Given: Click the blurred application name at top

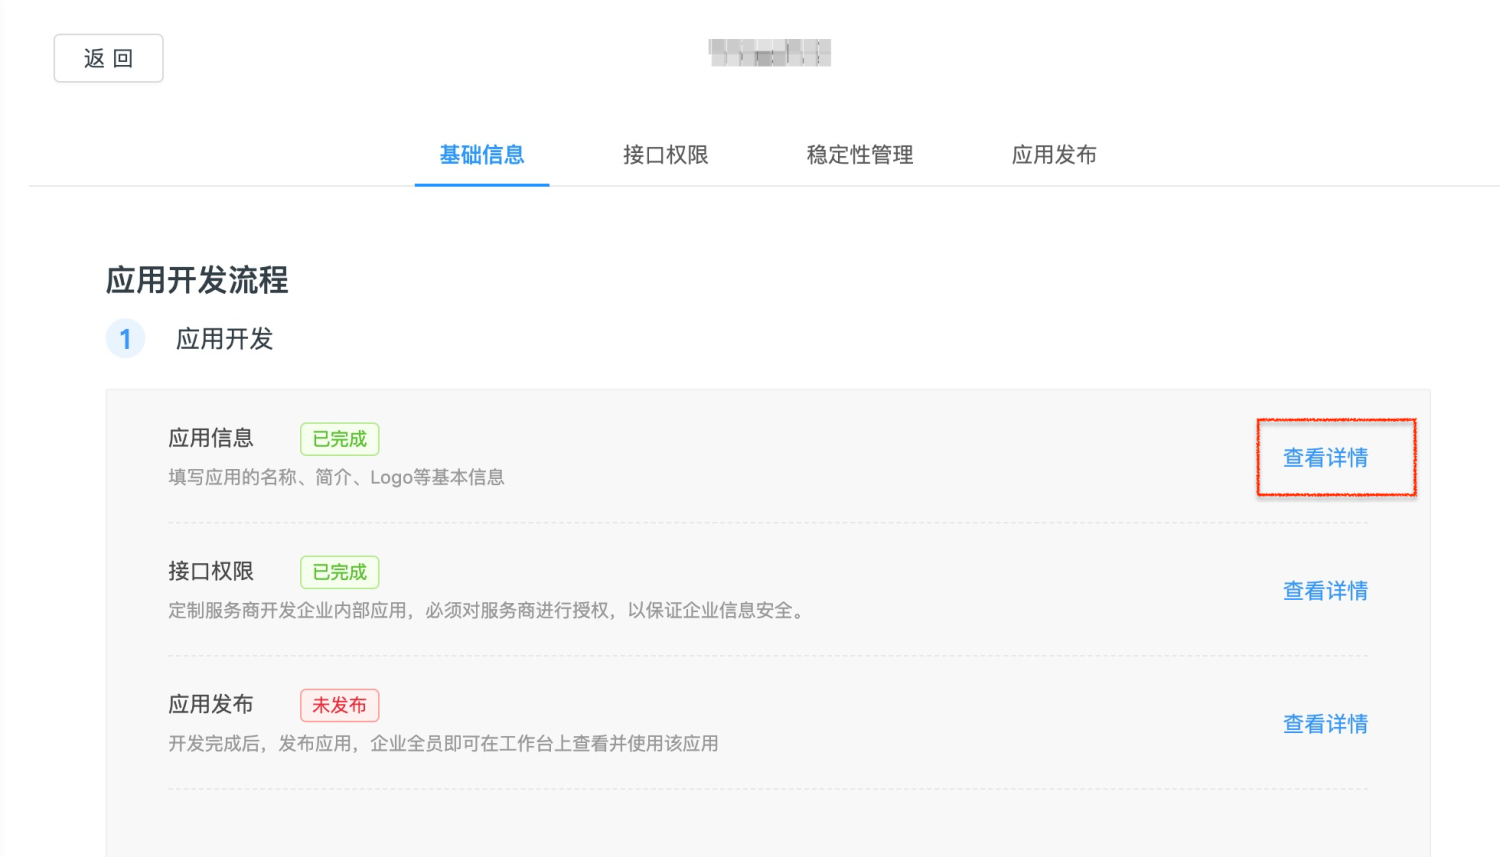Looking at the screenshot, I should click(769, 52).
